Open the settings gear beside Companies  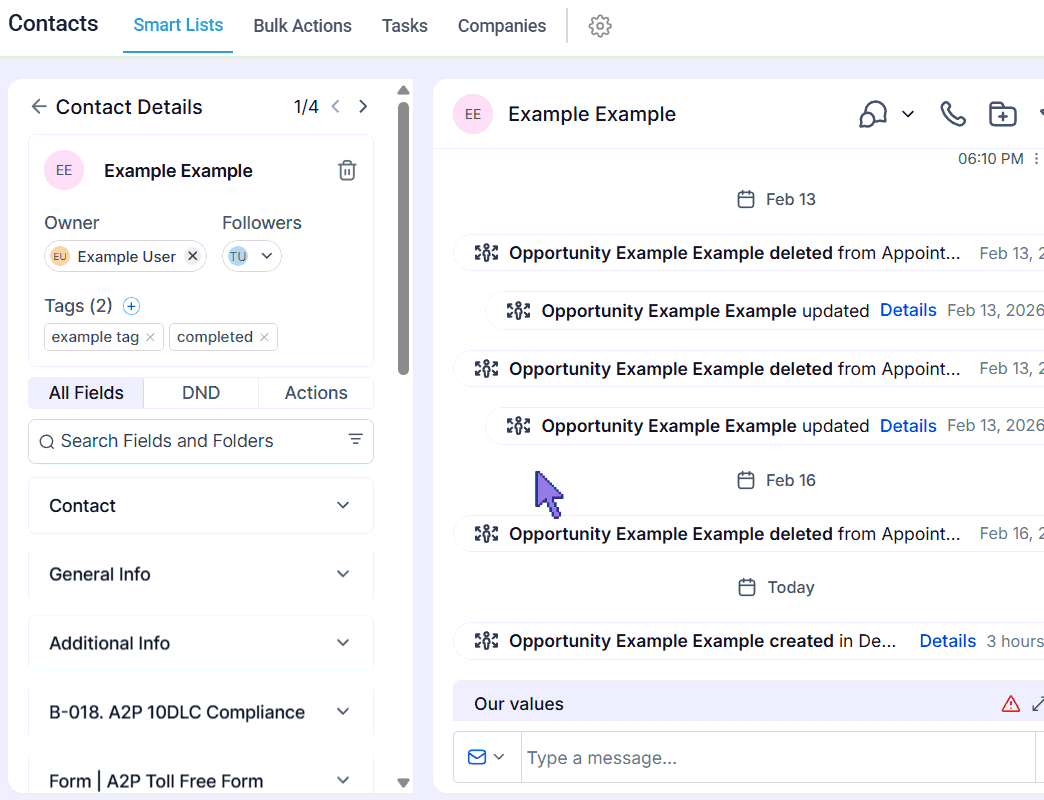coord(599,26)
